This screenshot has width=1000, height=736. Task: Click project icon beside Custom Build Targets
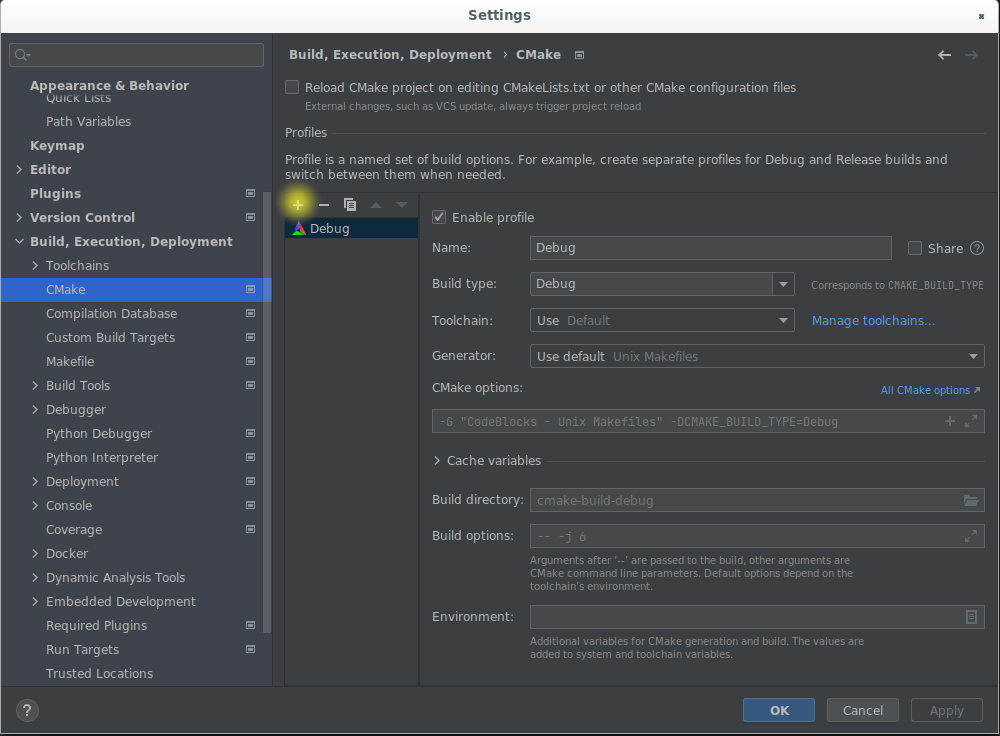[251, 337]
